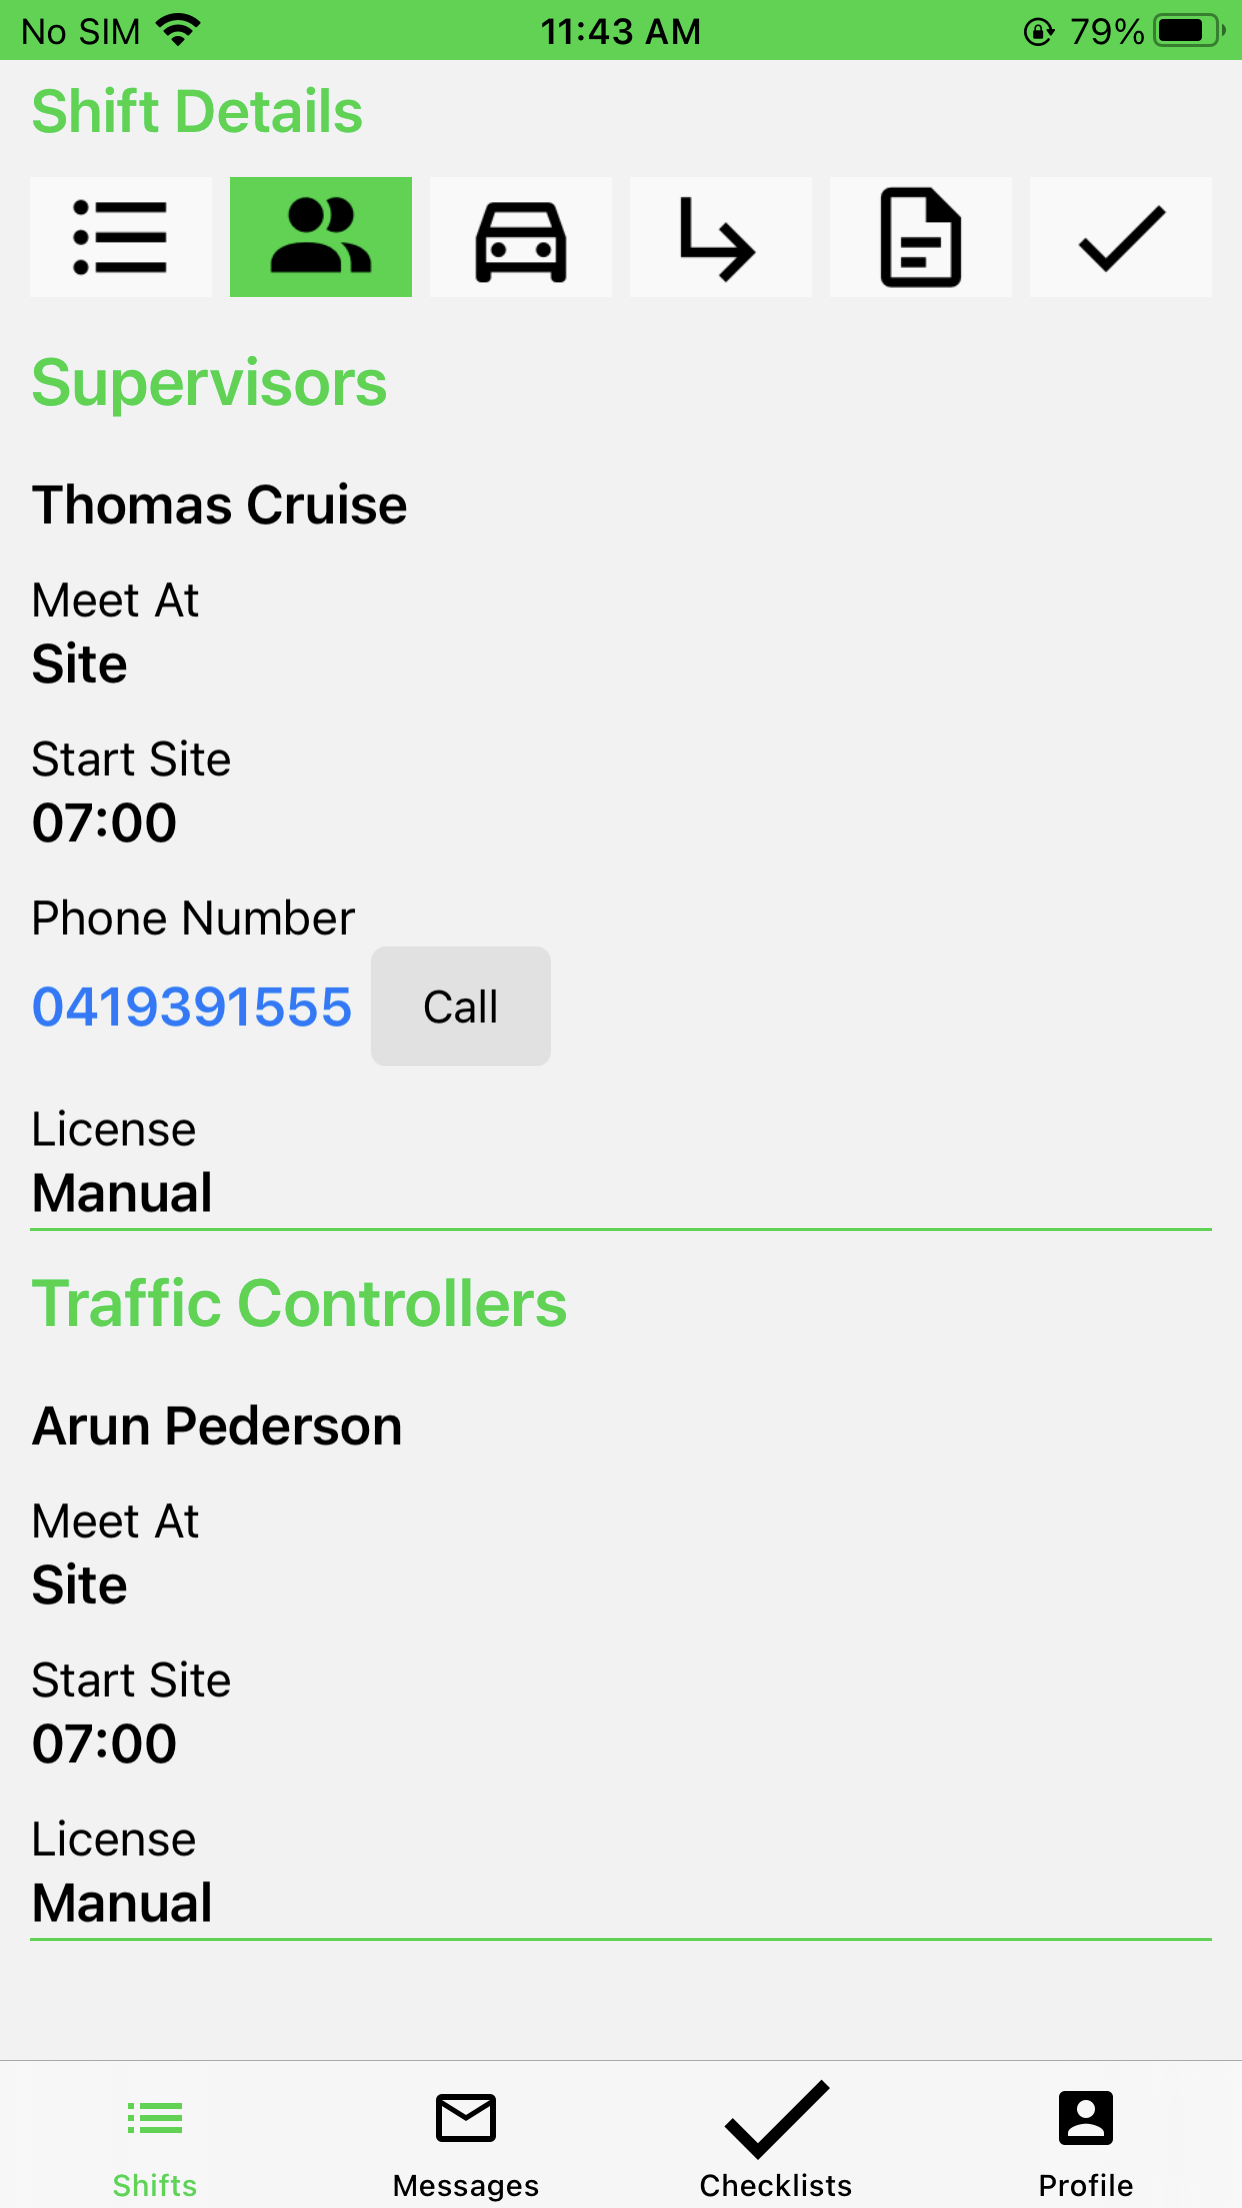
Task: Select traffic controller Arun Pederson
Action: point(217,1426)
